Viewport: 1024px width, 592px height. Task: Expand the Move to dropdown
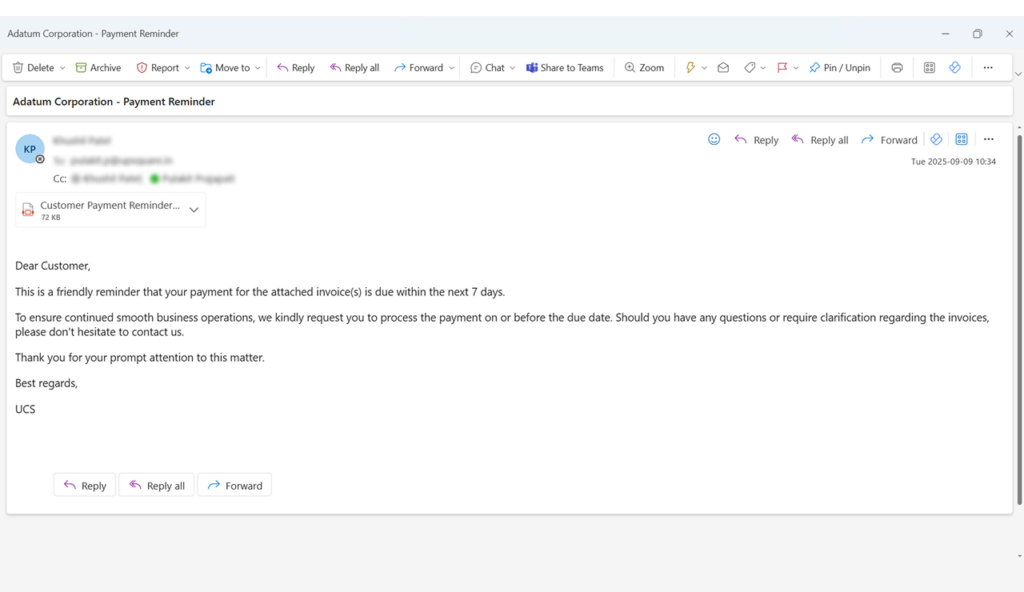click(257, 68)
